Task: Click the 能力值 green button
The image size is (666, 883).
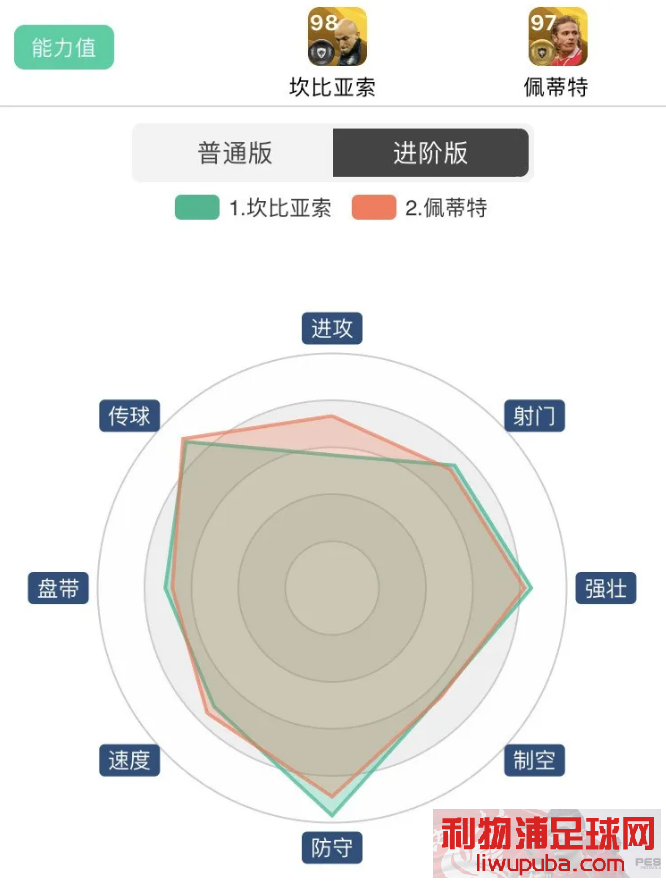Action: coord(64,47)
